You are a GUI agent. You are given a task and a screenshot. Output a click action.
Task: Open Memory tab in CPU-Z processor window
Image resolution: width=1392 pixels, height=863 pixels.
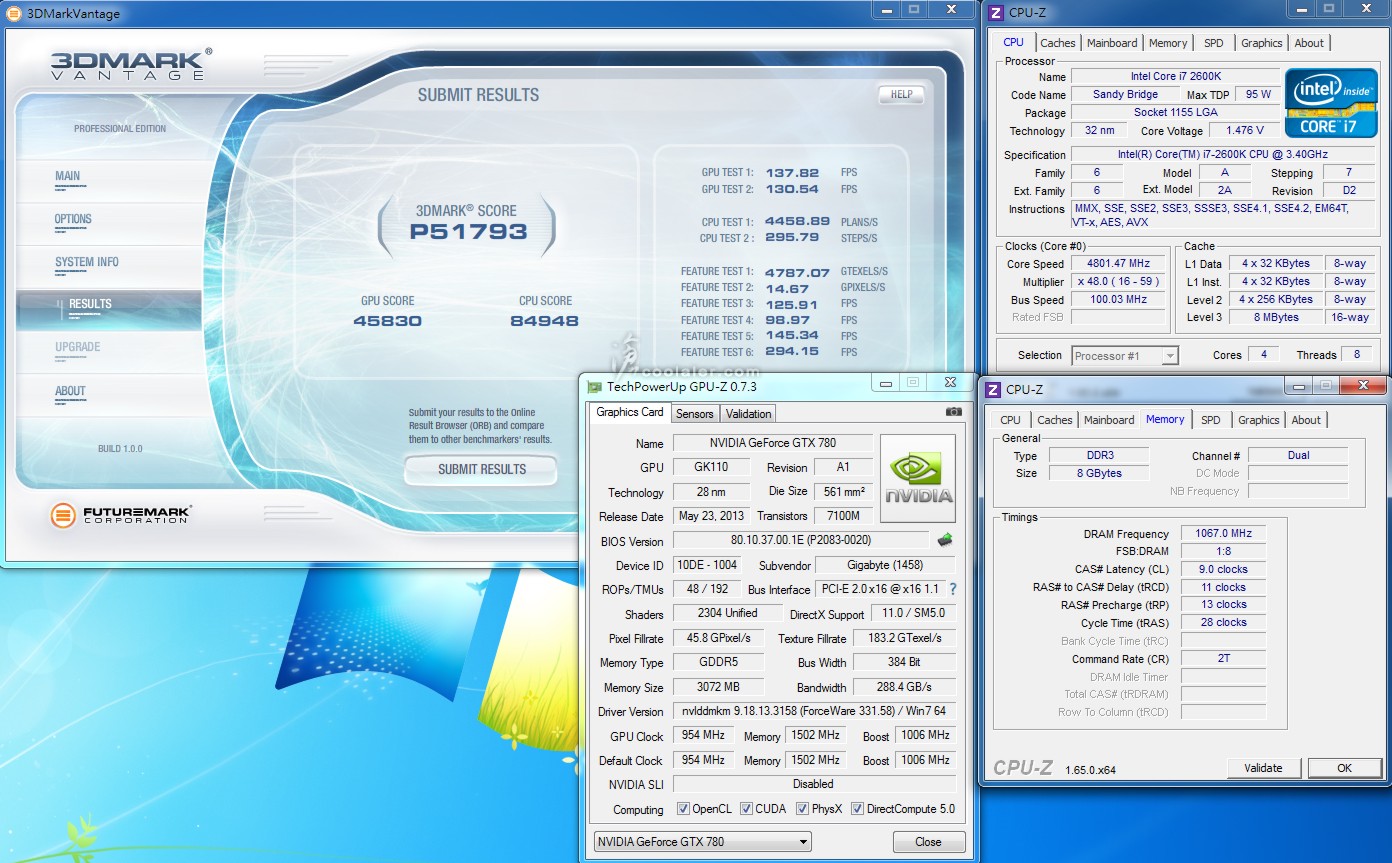1168,43
